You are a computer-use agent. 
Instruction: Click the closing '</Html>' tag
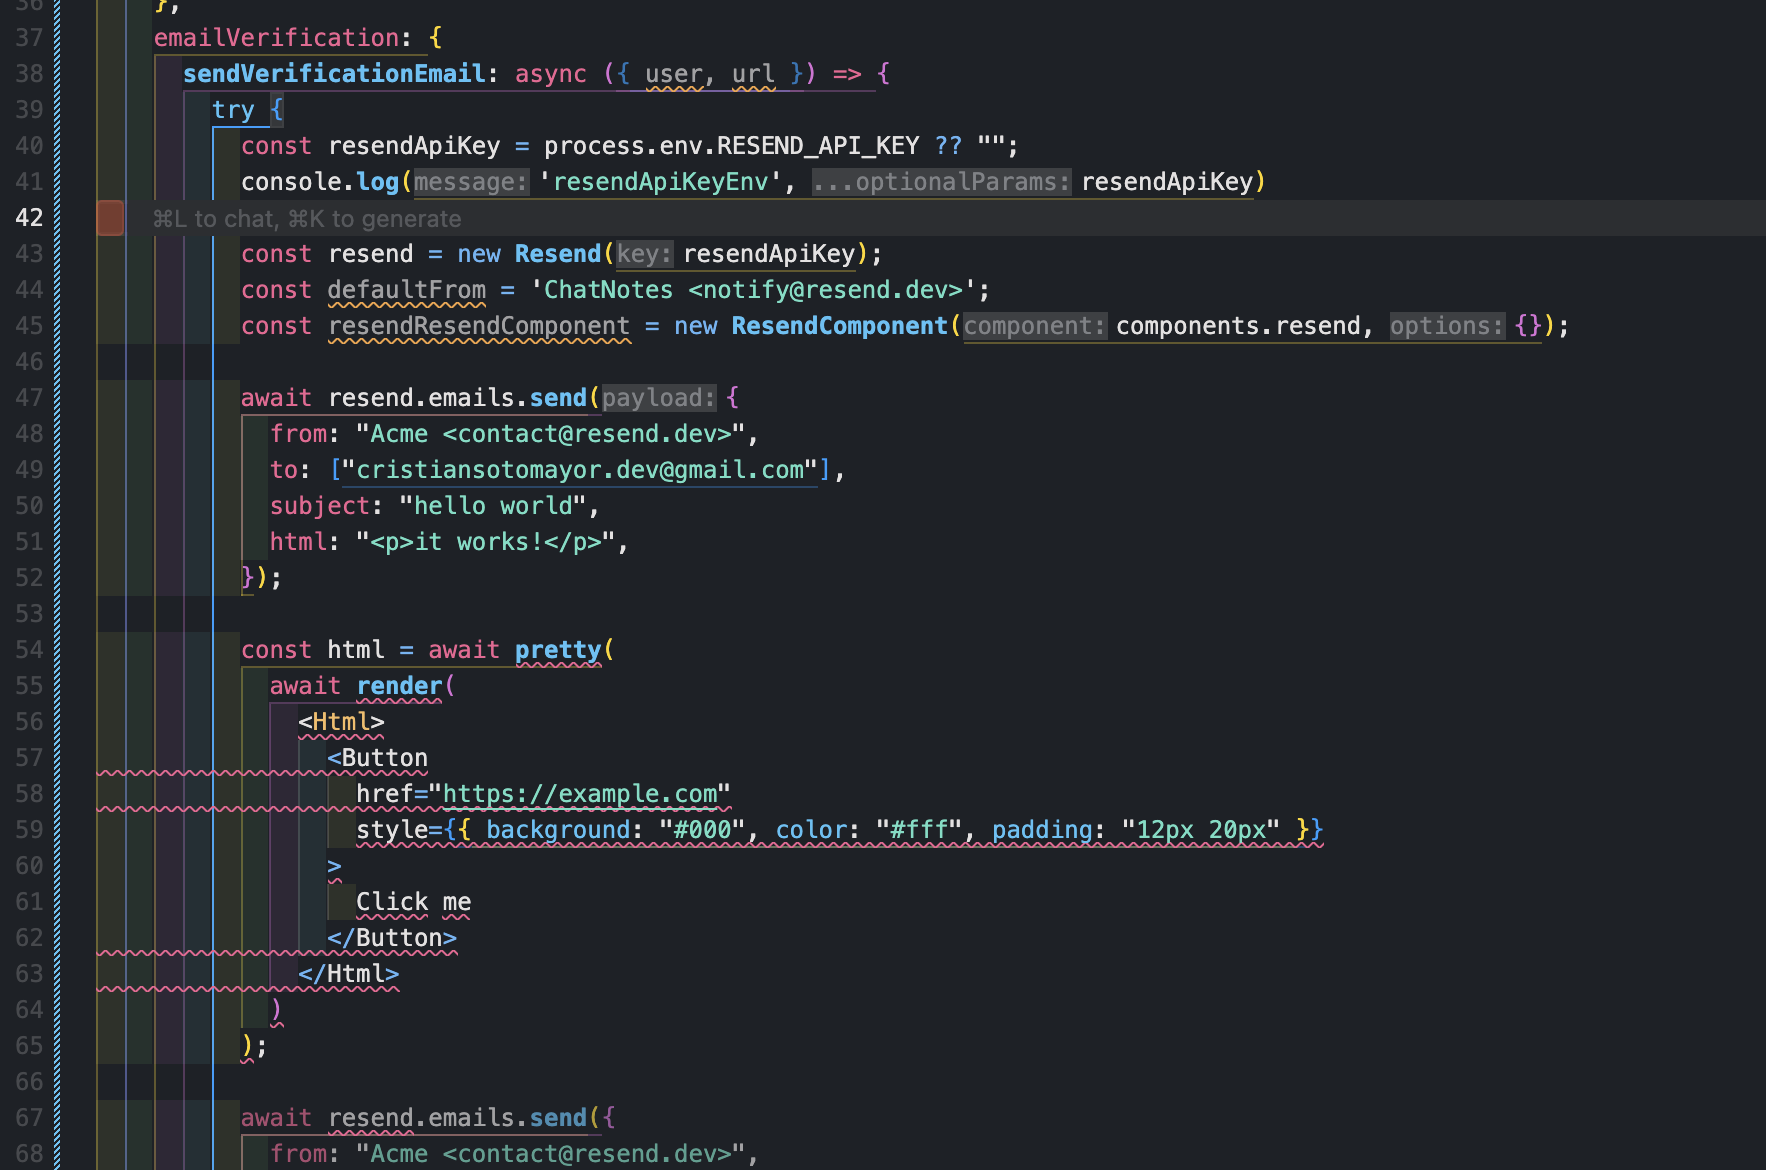[x=349, y=974]
